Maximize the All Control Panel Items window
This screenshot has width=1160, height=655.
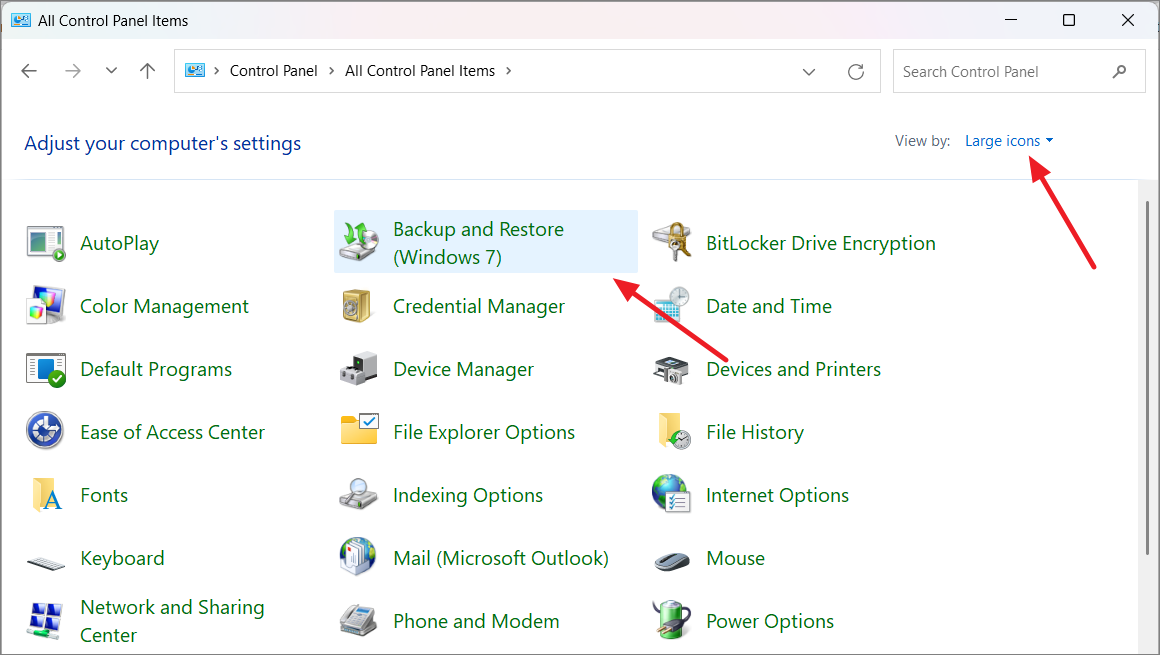pyautogui.click(x=1068, y=20)
